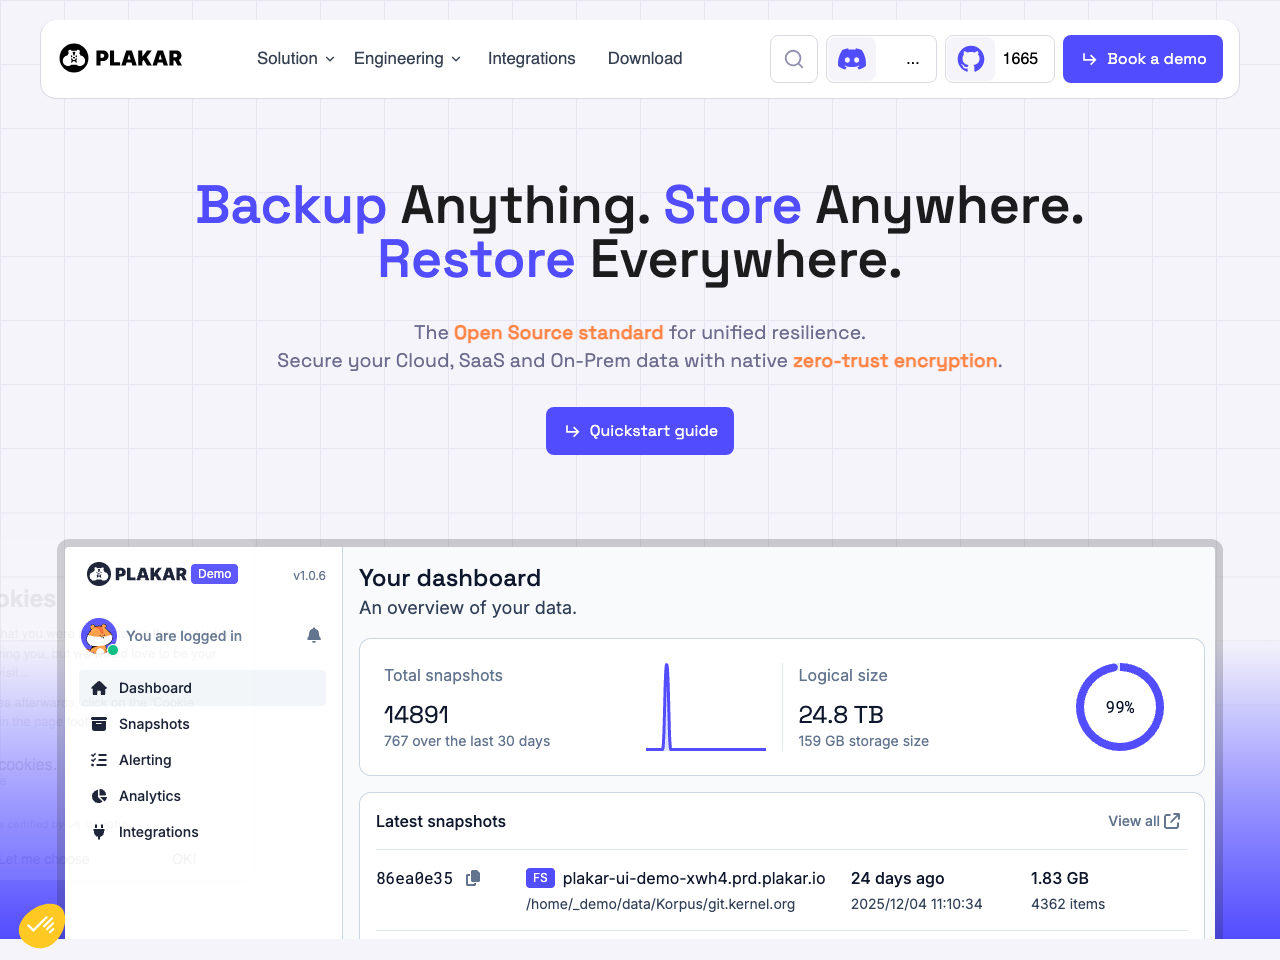This screenshot has height=960, width=1280.
Task: Click the user avatar icon
Action: [99, 635]
